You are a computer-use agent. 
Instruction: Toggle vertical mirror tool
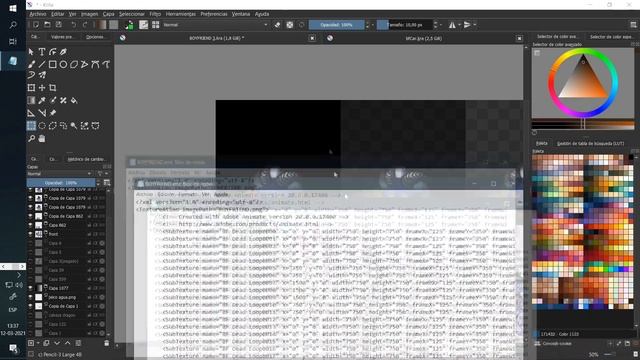(467, 25)
